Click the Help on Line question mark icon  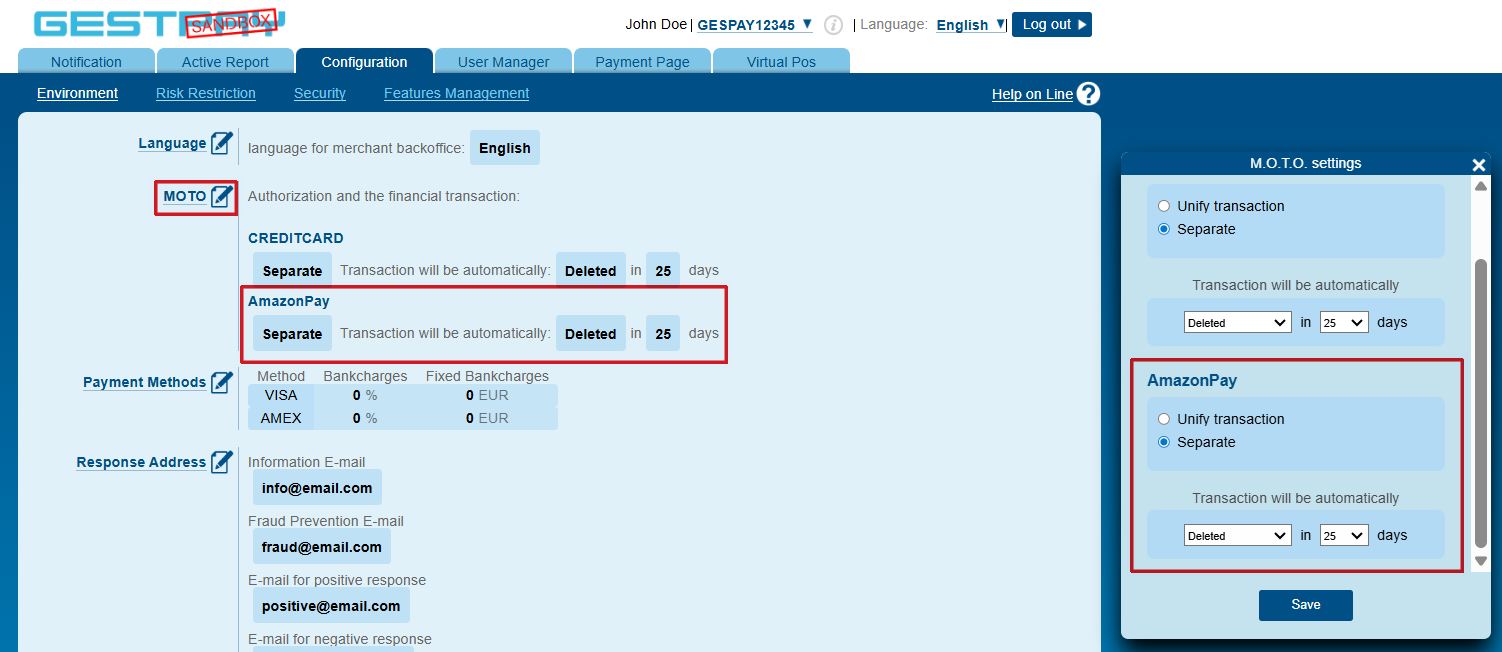tap(1088, 94)
